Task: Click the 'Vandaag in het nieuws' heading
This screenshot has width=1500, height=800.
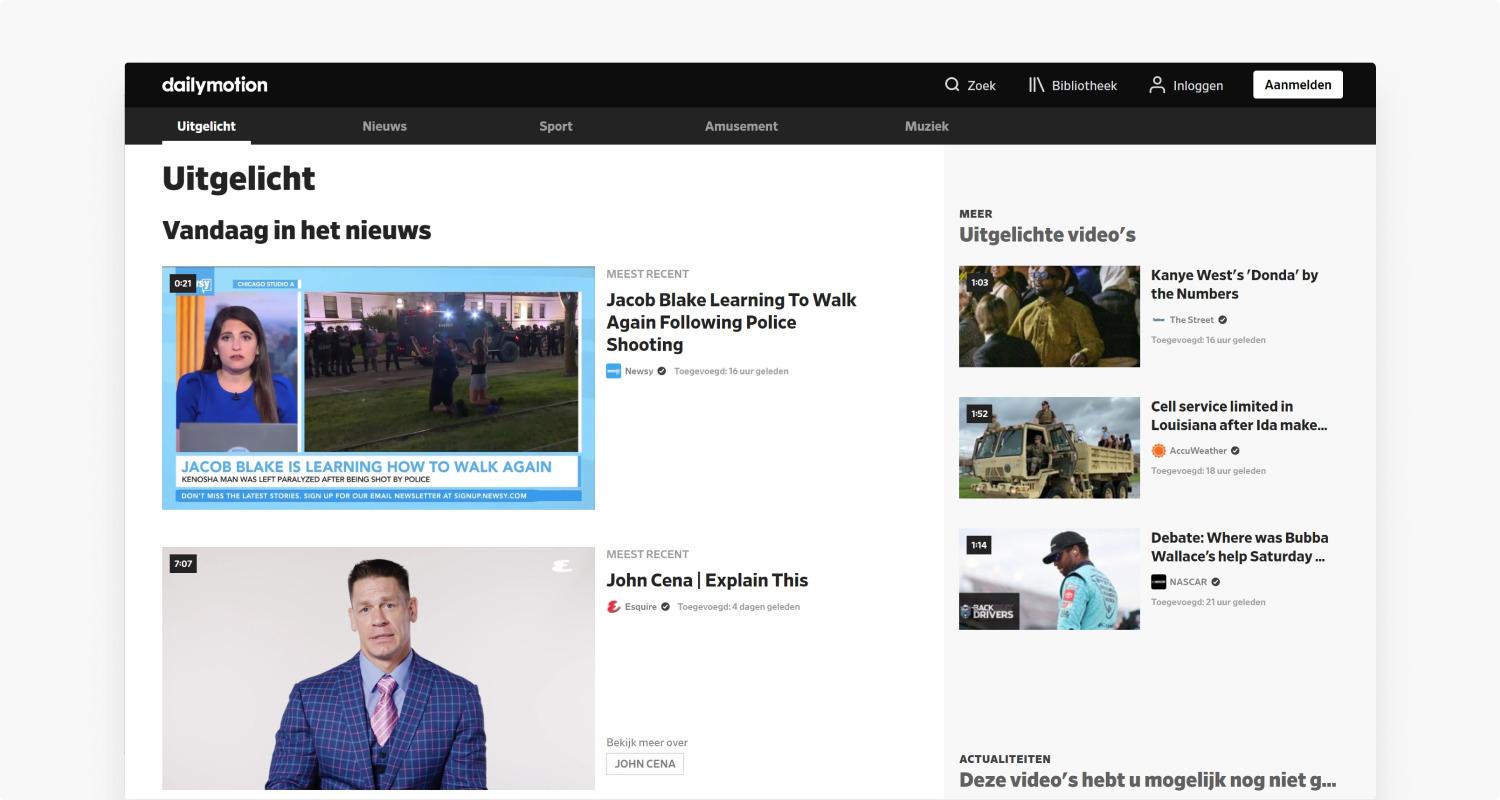Action: click(297, 230)
